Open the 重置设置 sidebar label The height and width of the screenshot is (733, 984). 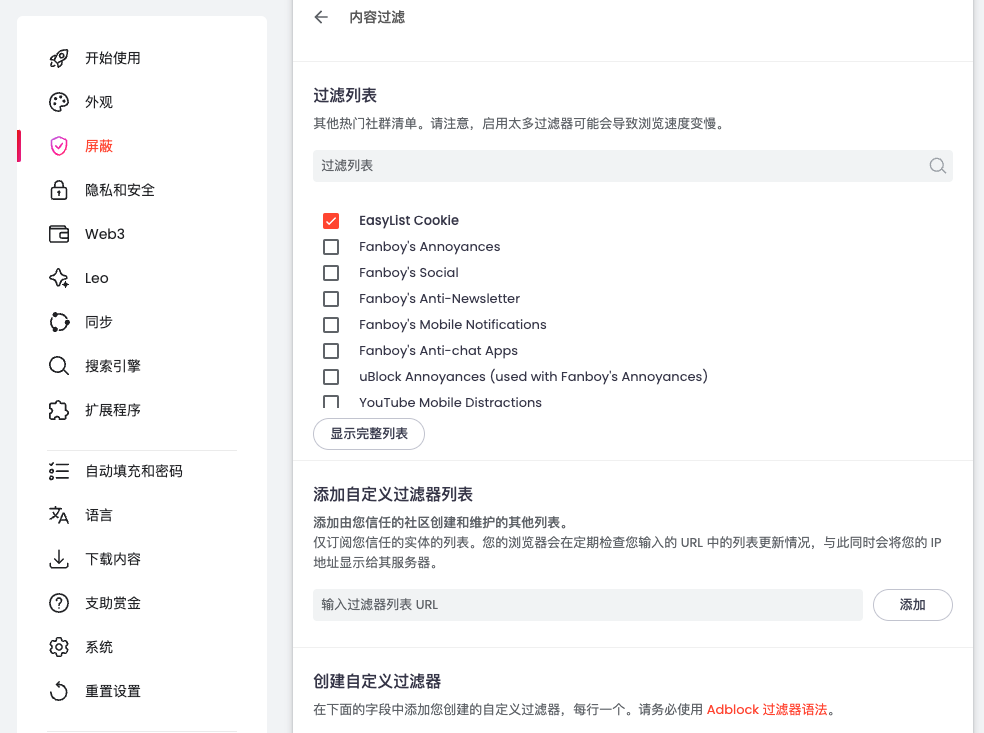[113, 691]
